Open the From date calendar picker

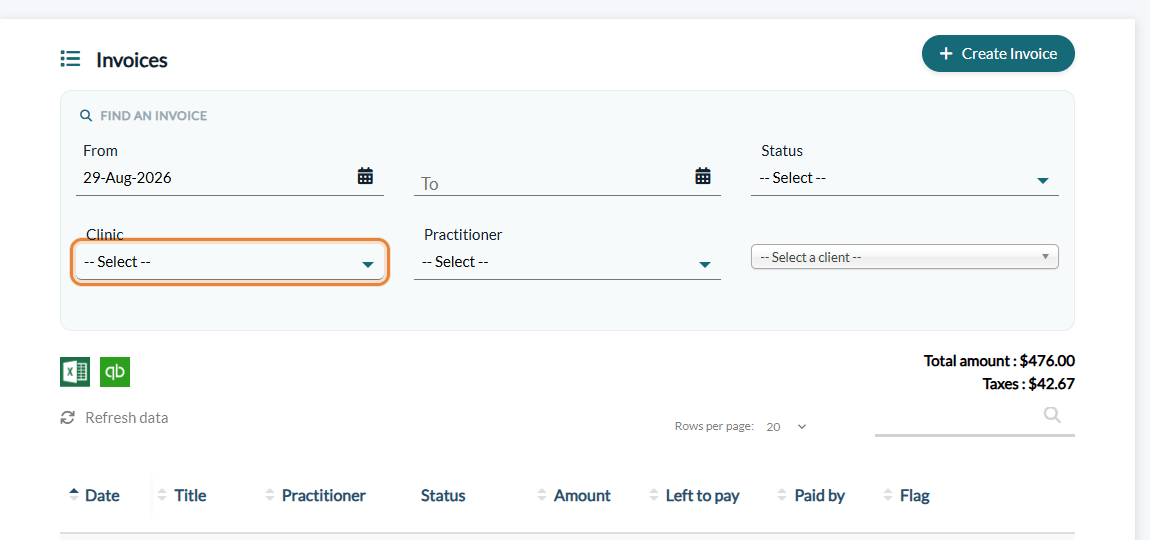365,176
